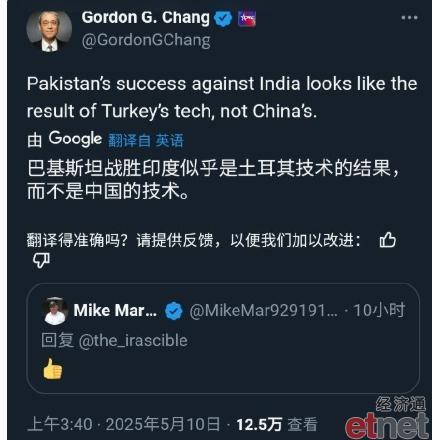
Task: Open Mike Mar's avatar in the quoted tweet
Action: point(55,311)
